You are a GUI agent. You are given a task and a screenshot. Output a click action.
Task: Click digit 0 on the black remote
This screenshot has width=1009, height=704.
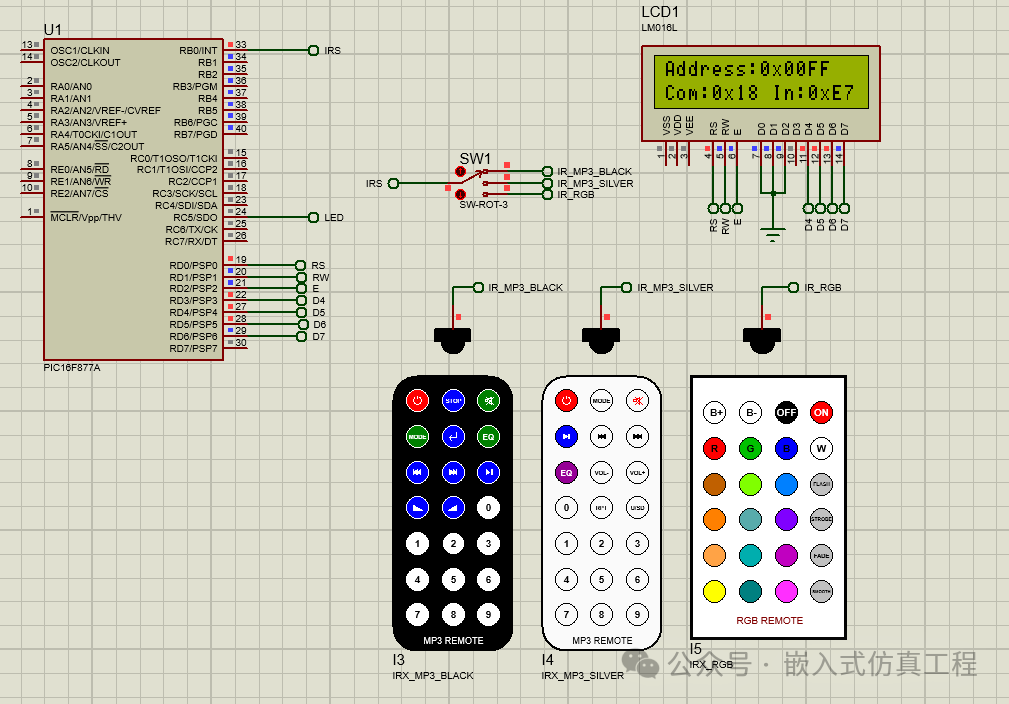488,508
